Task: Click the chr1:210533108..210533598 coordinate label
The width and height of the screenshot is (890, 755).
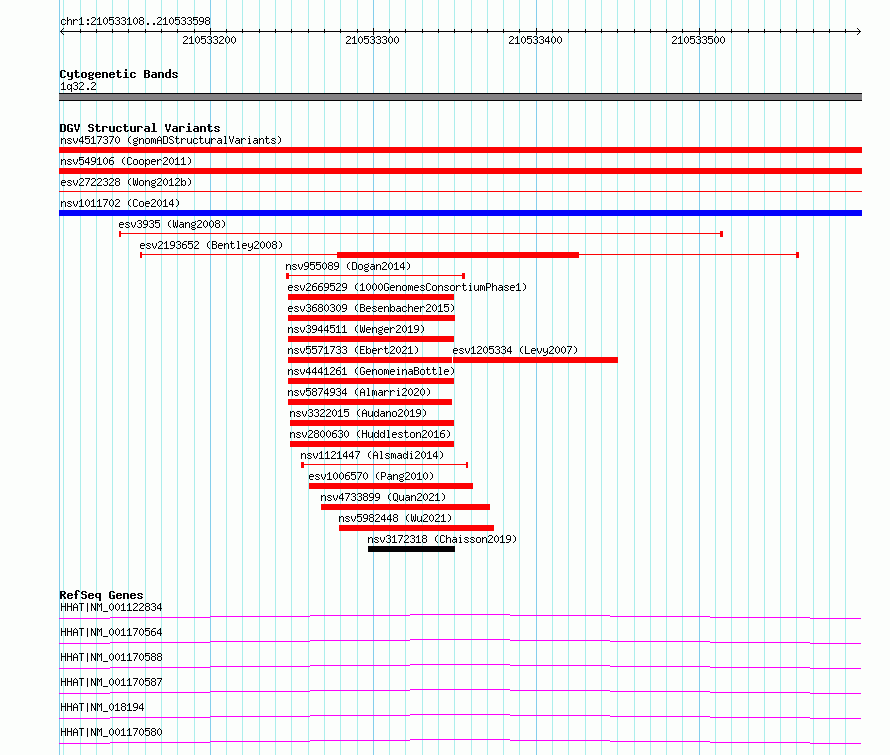Action: [135, 22]
